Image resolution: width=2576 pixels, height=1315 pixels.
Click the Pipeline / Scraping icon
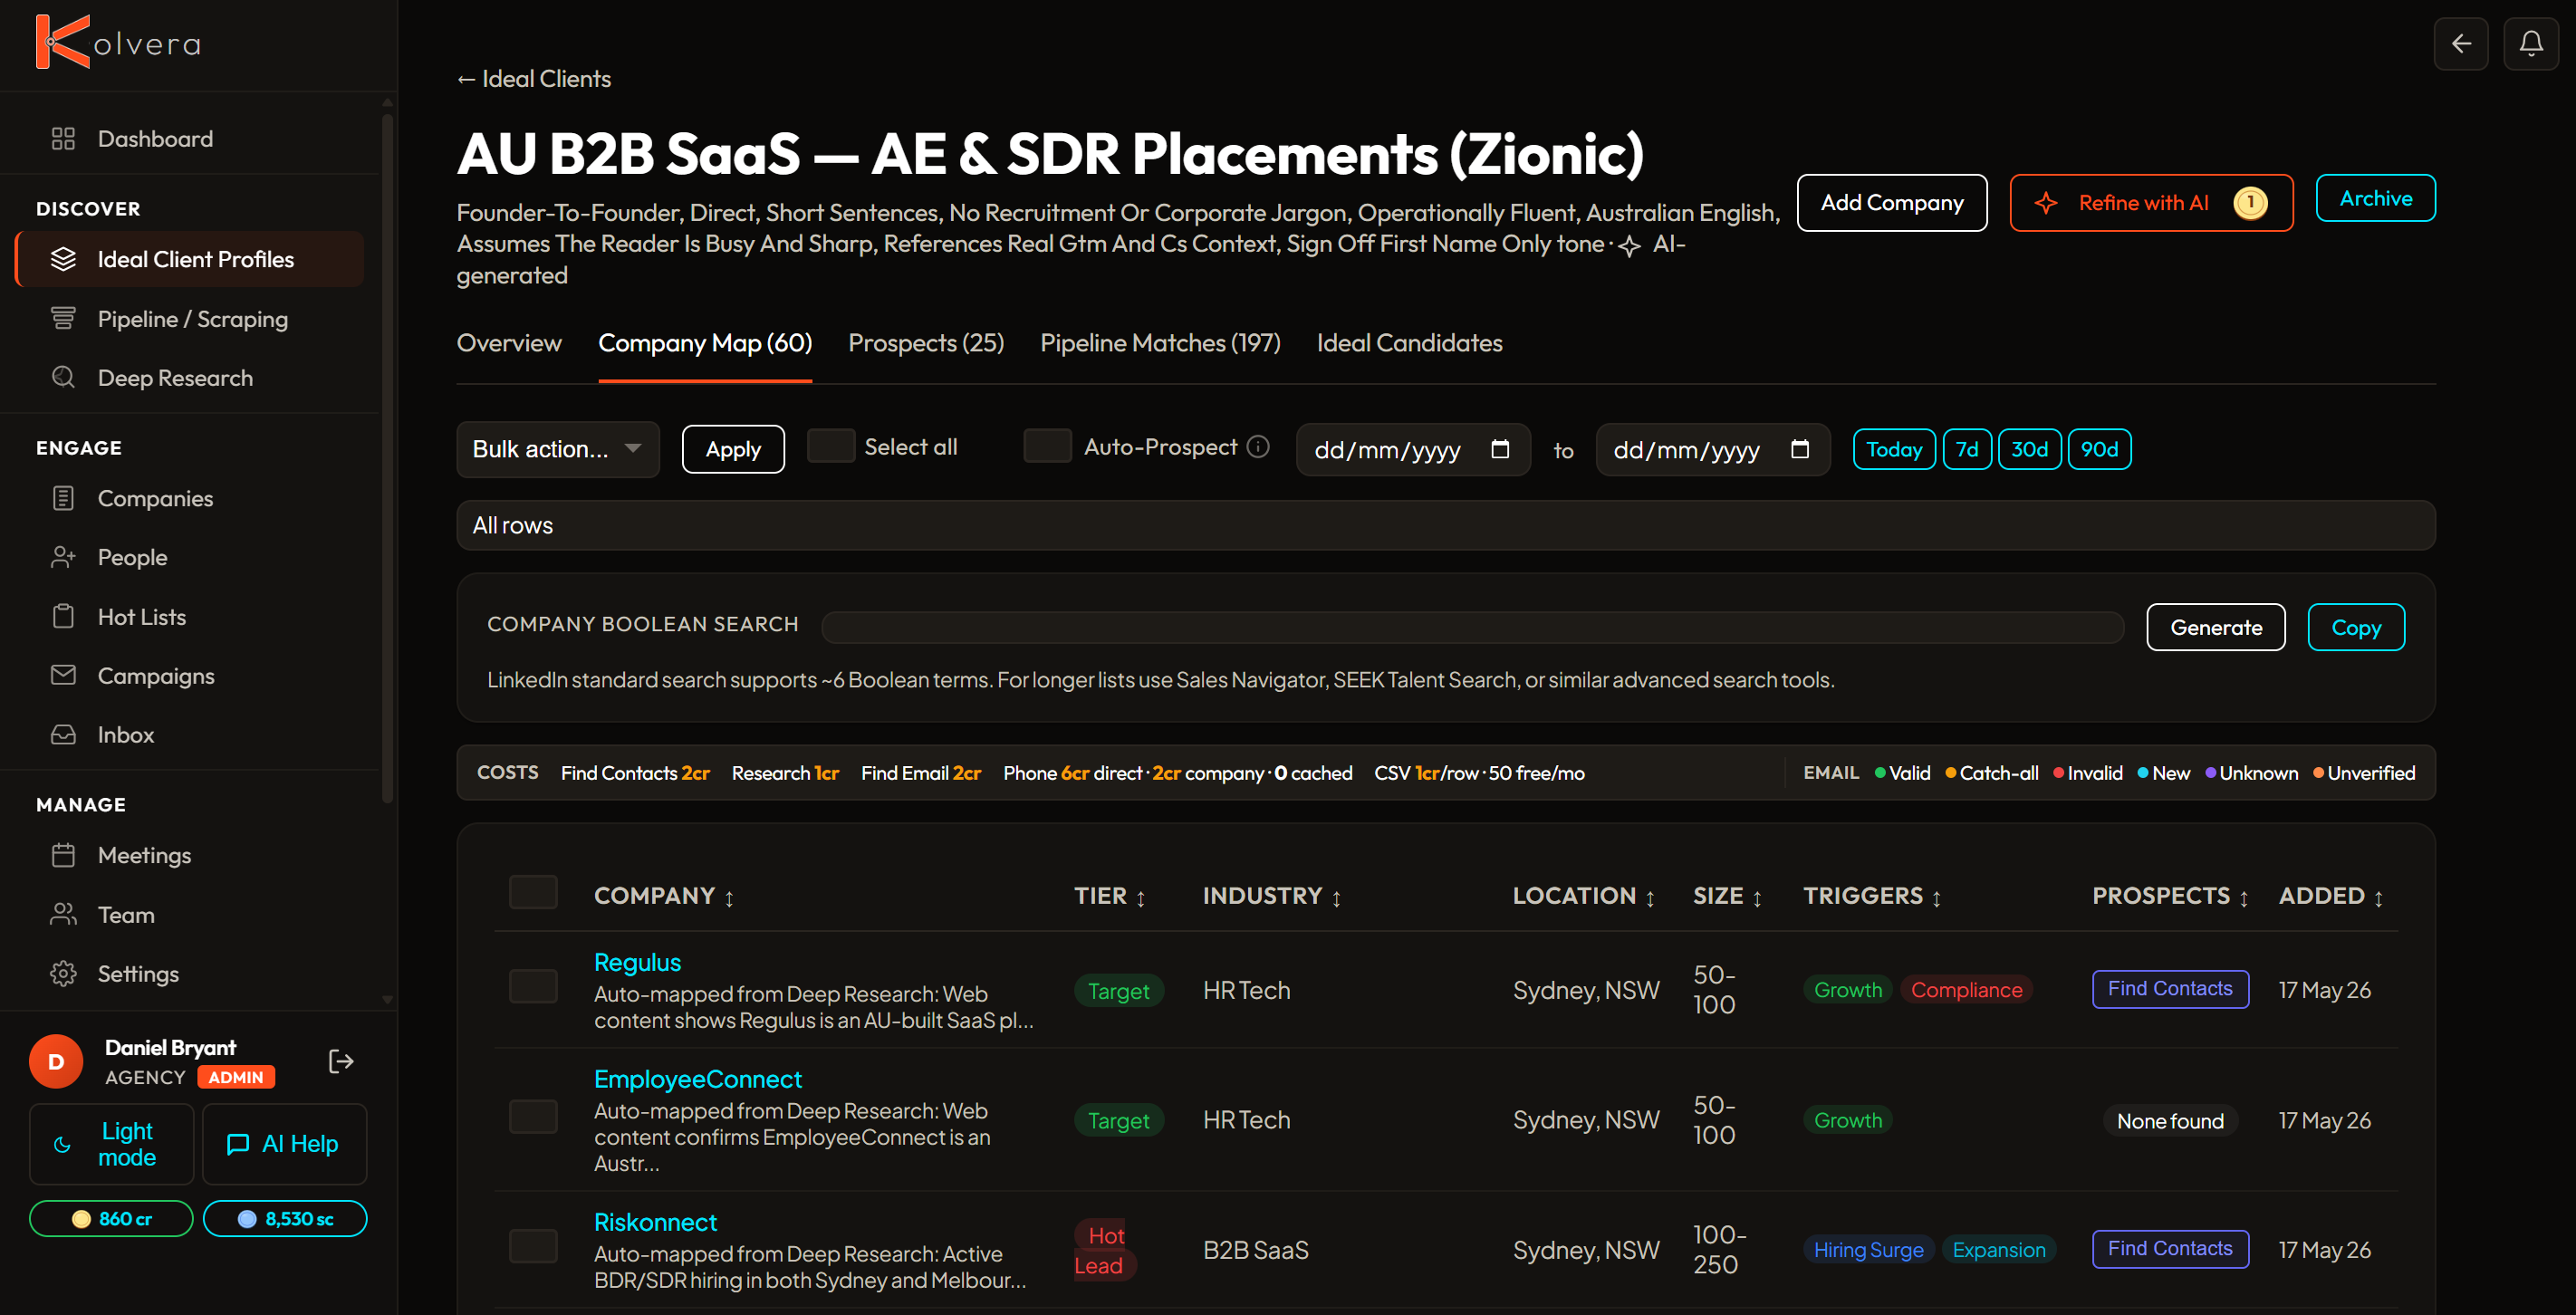[x=63, y=319]
